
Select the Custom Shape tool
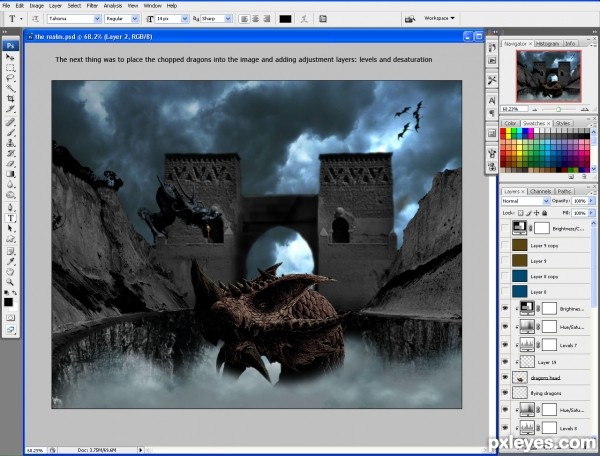tap(10, 239)
